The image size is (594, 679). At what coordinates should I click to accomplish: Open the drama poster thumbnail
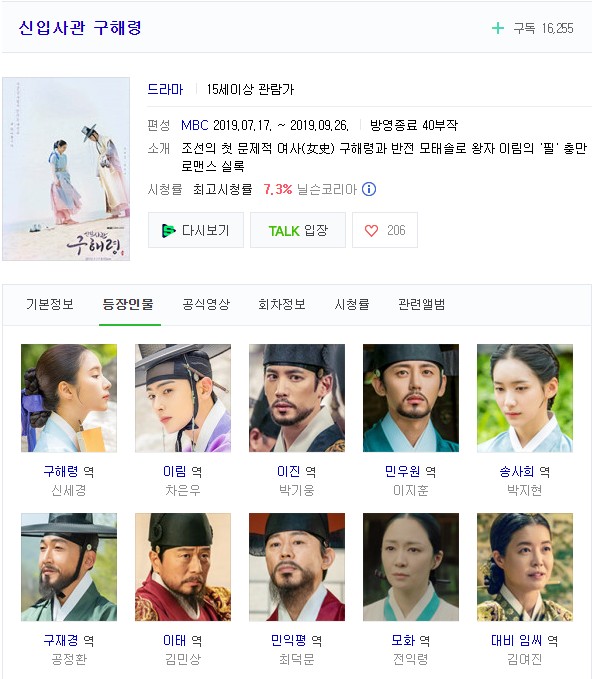tap(66, 169)
